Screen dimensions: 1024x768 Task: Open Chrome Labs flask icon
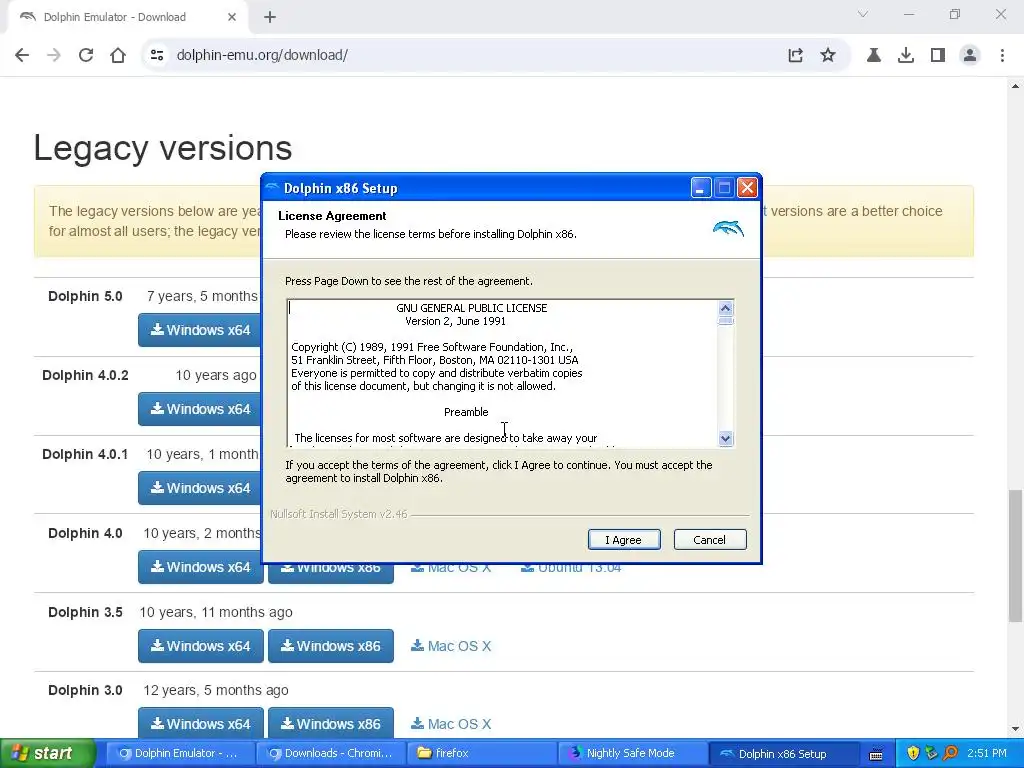874,55
